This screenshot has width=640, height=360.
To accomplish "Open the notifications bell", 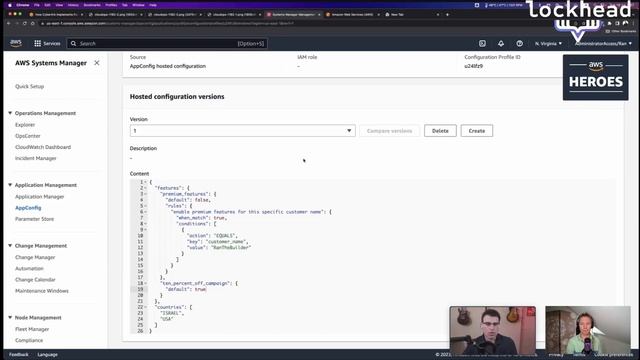I will tap(501, 43).
